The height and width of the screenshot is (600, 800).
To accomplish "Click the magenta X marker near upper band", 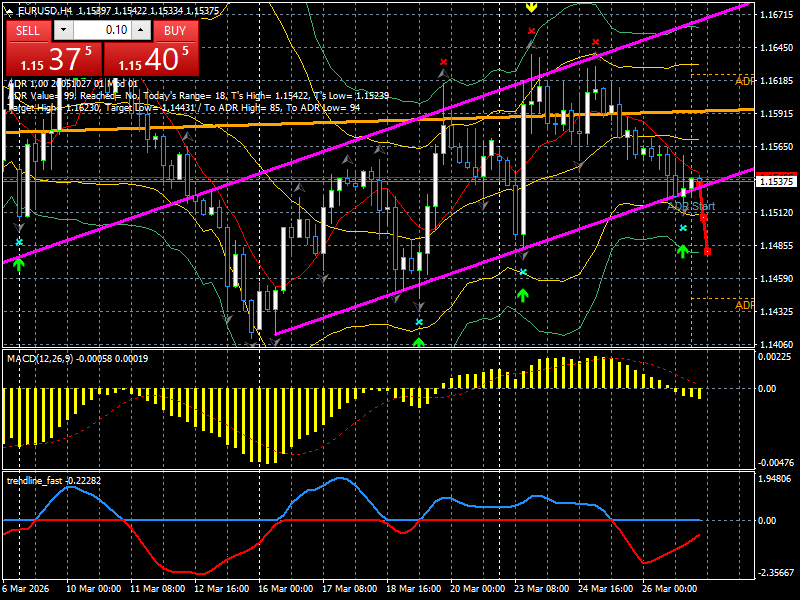I will tap(596, 42).
